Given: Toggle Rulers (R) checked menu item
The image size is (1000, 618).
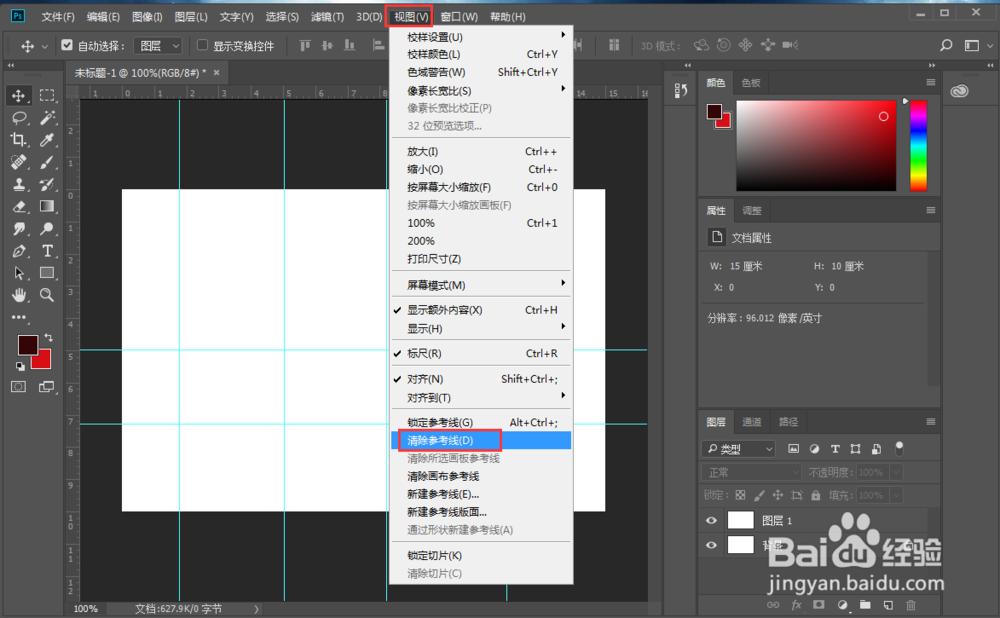Looking at the screenshot, I should pyautogui.click(x=481, y=353).
